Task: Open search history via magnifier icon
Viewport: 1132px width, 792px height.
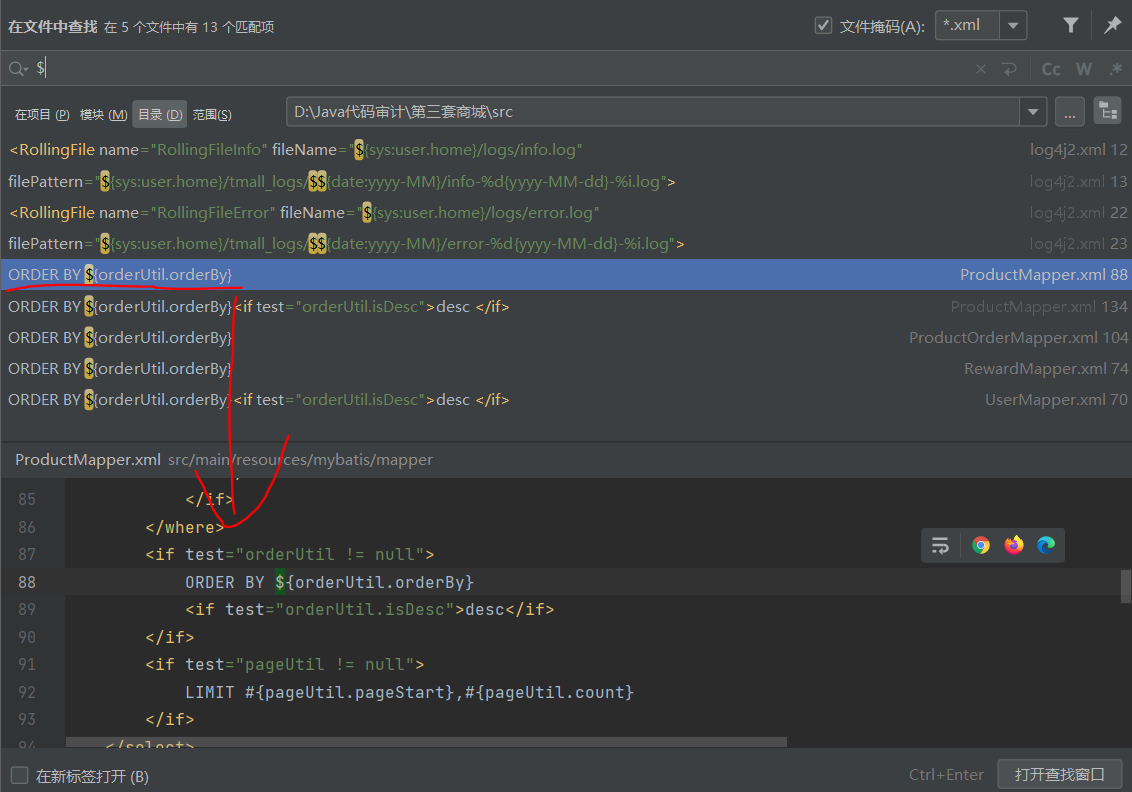Action: [x=18, y=69]
